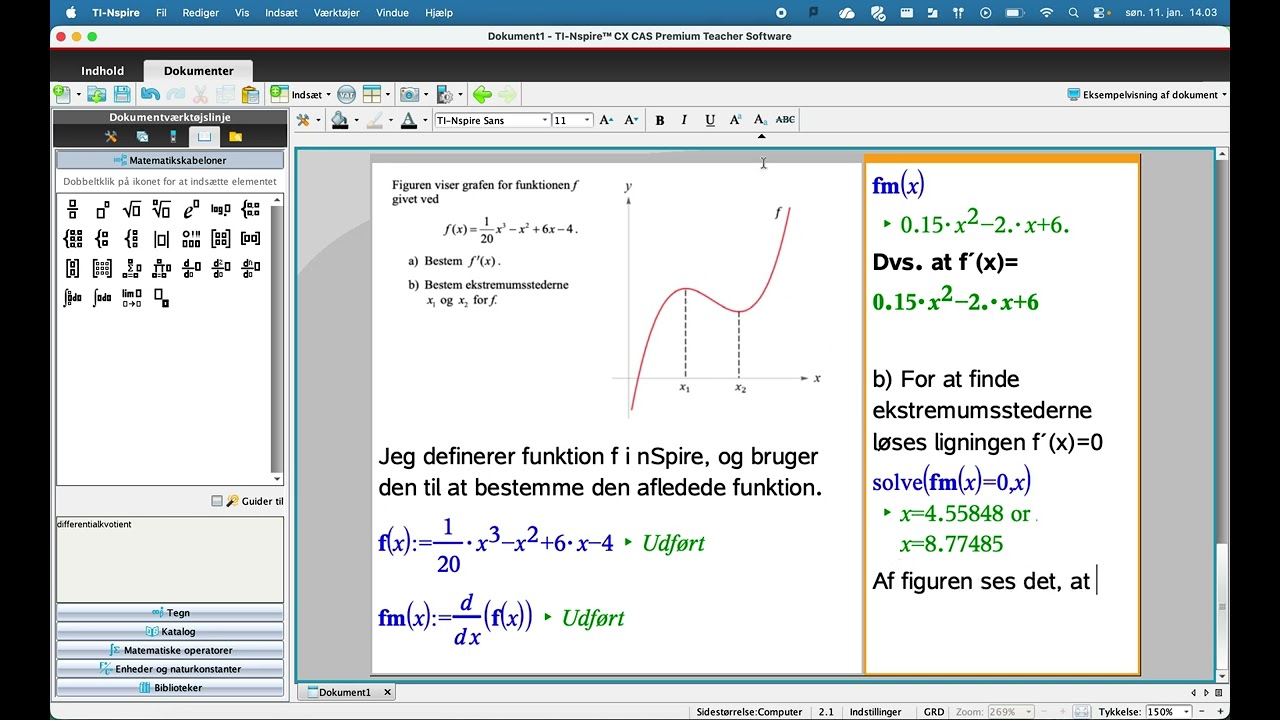Toggle italic formatting
Image resolution: width=1280 pixels, height=720 pixels.
tap(684, 120)
